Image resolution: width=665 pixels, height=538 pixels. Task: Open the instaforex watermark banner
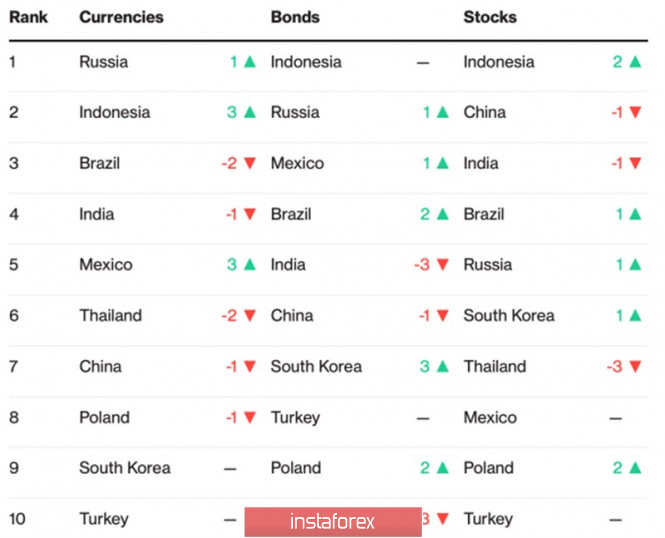point(333,521)
